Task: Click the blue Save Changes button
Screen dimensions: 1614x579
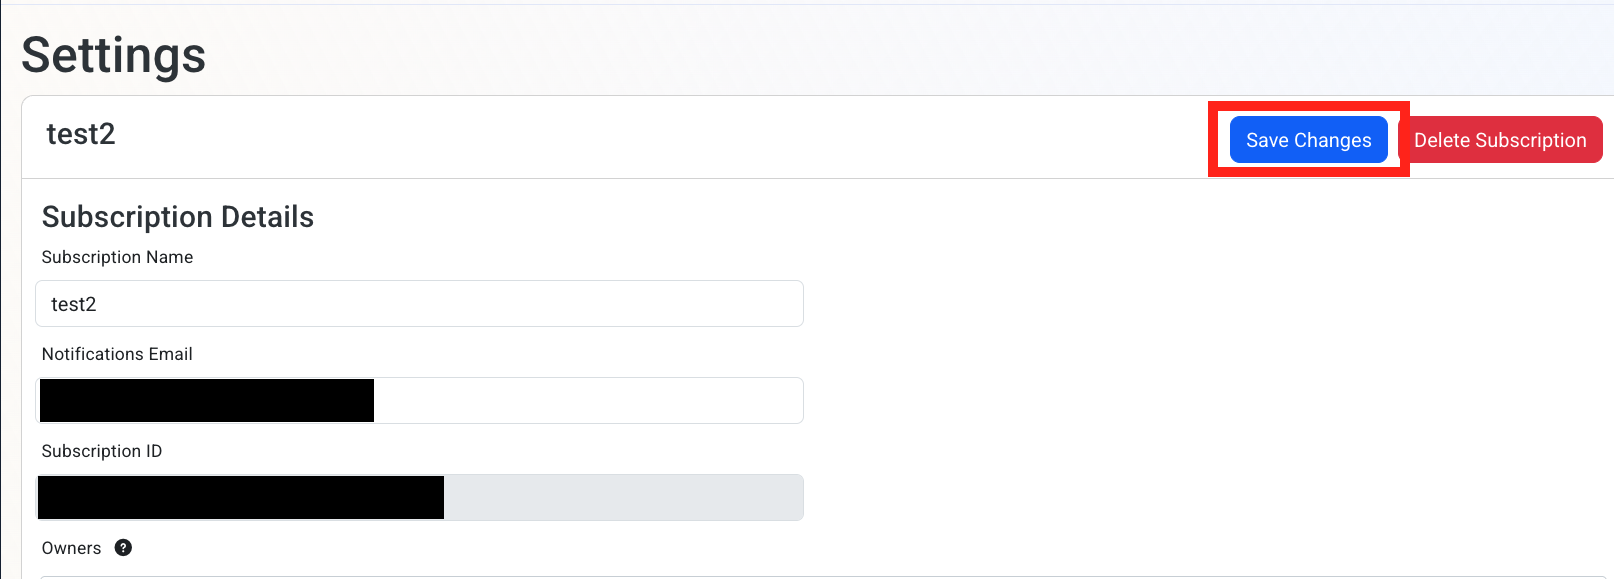Action: coord(1308,140)
